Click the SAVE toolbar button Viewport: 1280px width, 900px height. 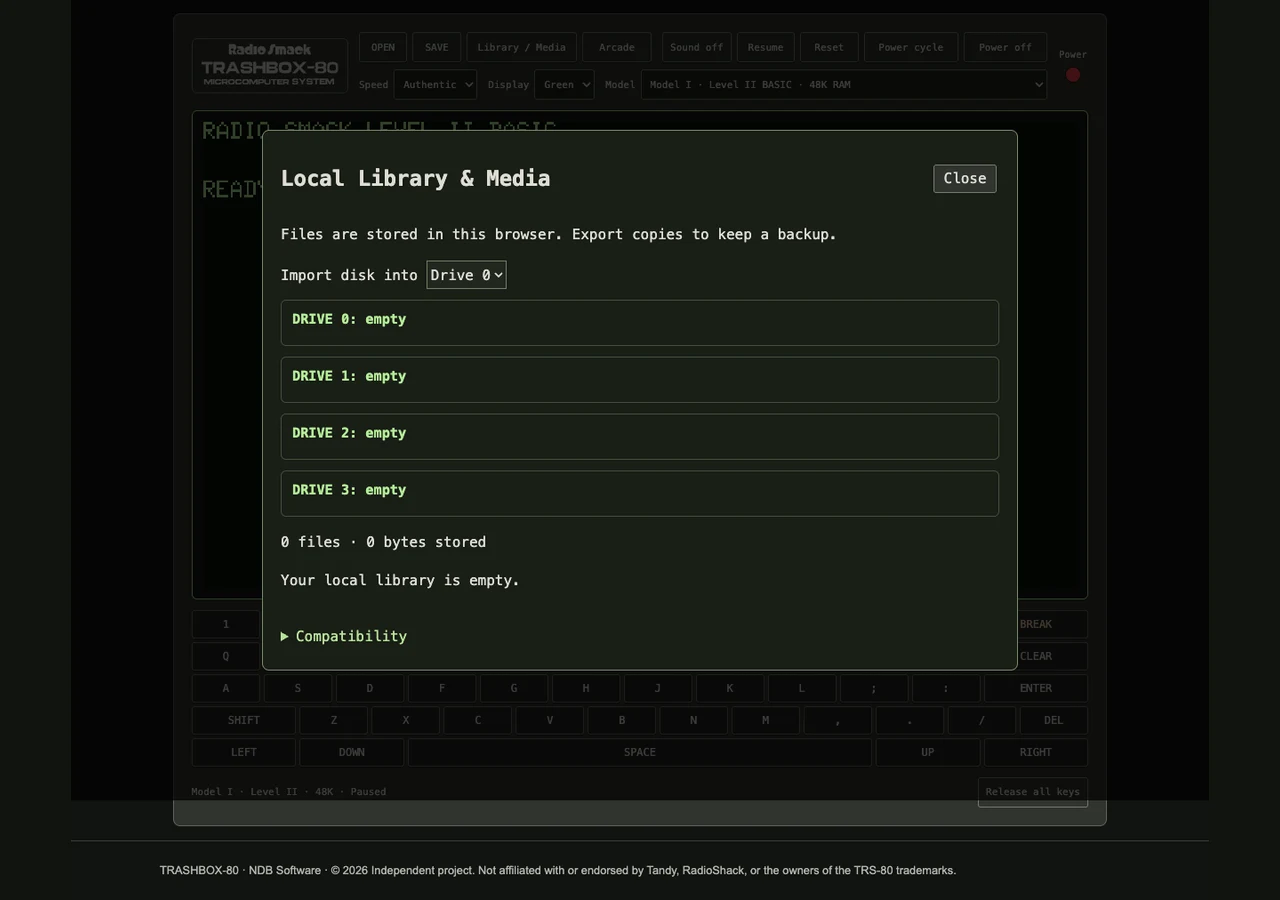coord(437,47)
